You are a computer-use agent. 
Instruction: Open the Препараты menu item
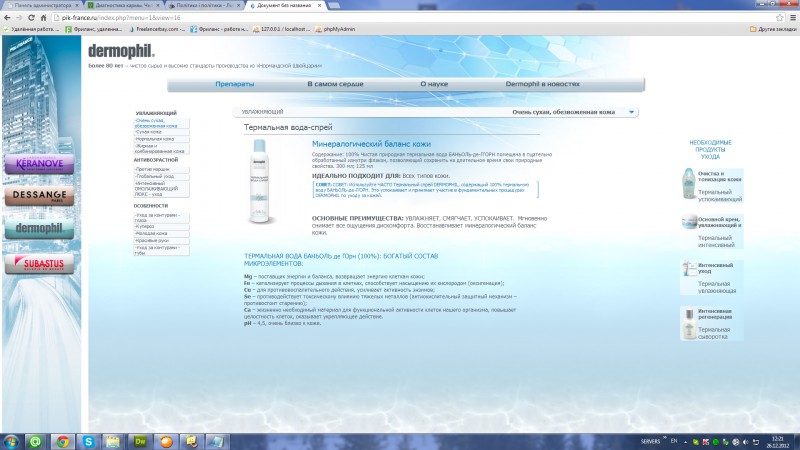coord(234,84)
